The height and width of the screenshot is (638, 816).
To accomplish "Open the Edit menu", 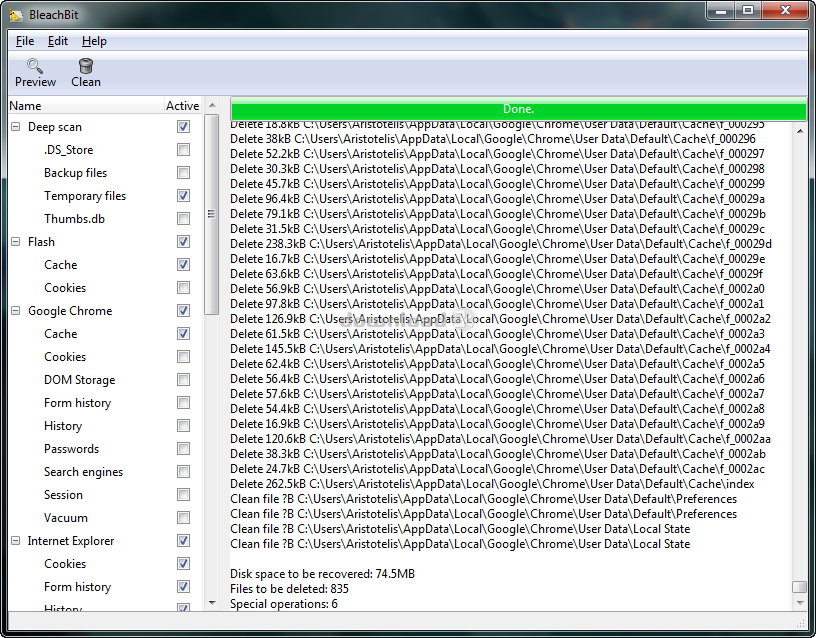I will click(x=58, y=41).
